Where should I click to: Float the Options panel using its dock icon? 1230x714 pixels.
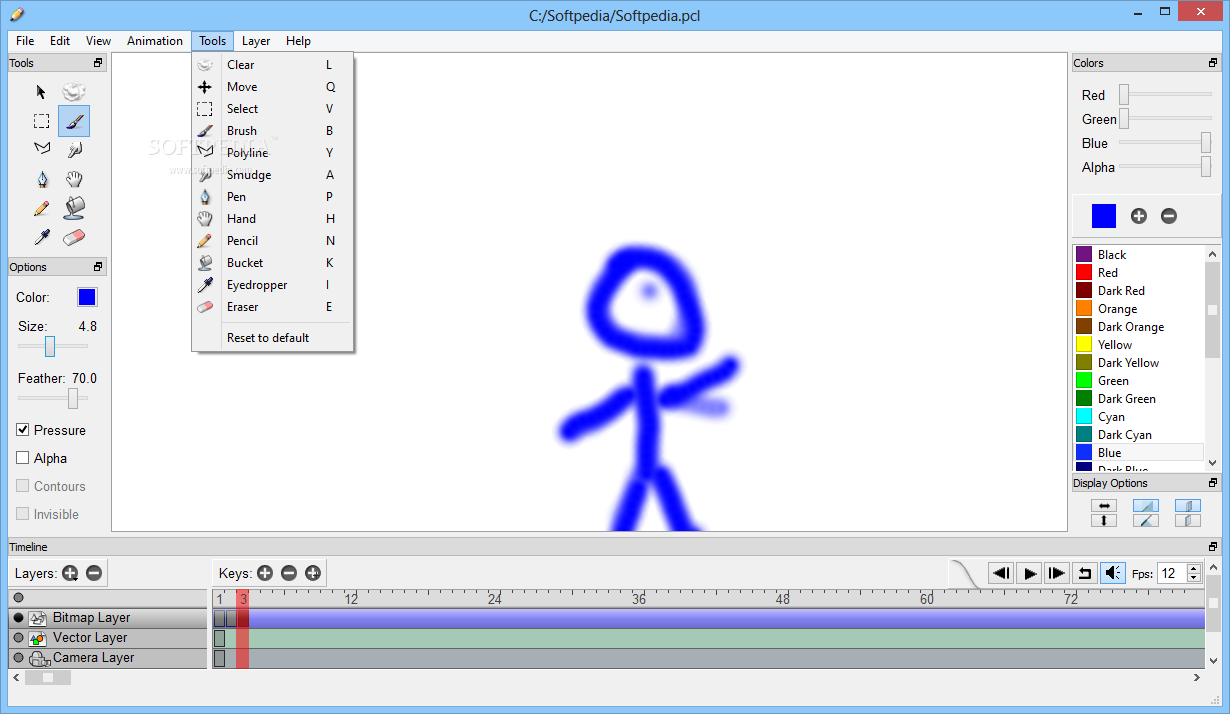98,267
